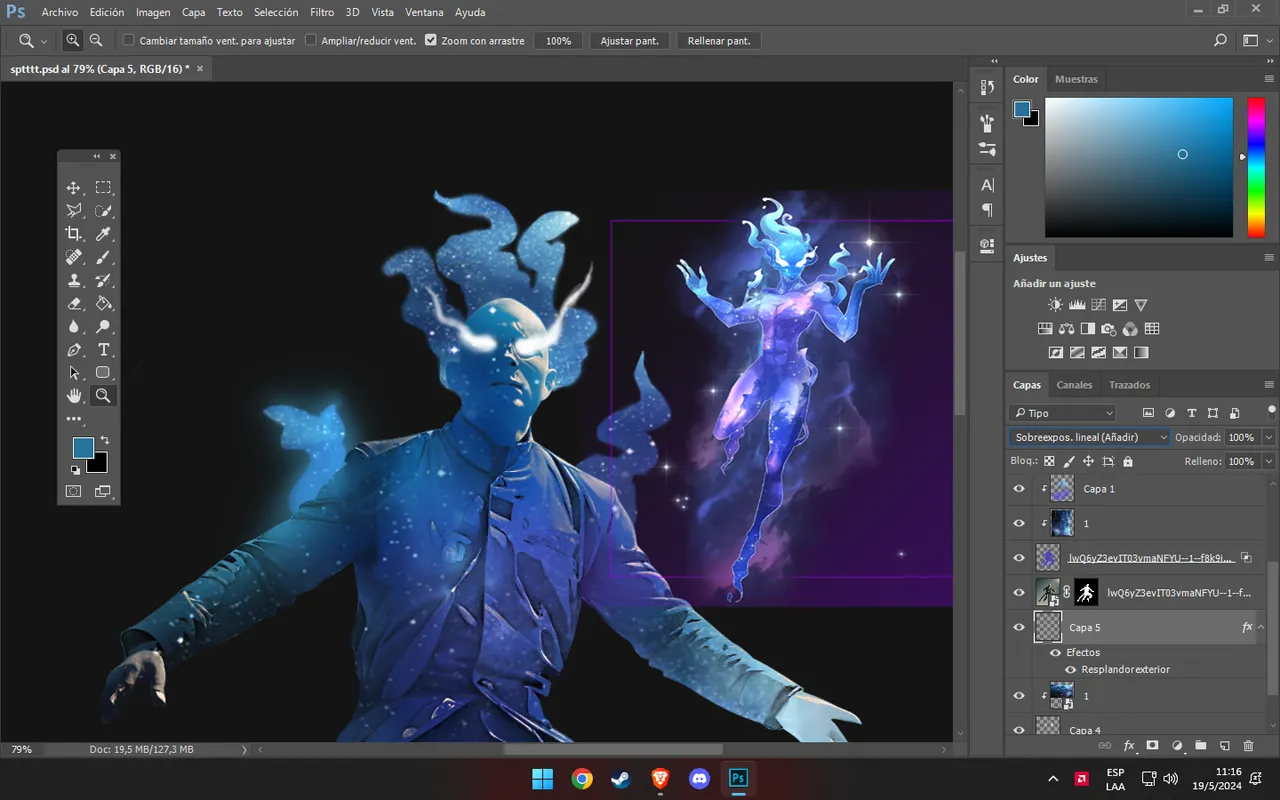Select the Lasso tool
Image resolution: width=1280 pixels, height=800 pixels.
[74, 211]
